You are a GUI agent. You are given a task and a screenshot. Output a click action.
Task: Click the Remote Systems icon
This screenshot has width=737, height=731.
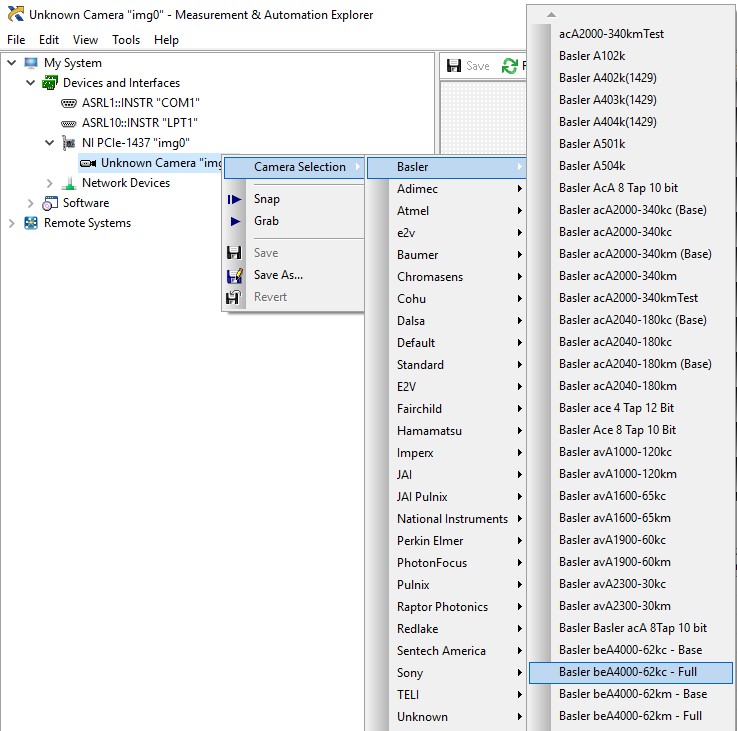tap(31, 223)
